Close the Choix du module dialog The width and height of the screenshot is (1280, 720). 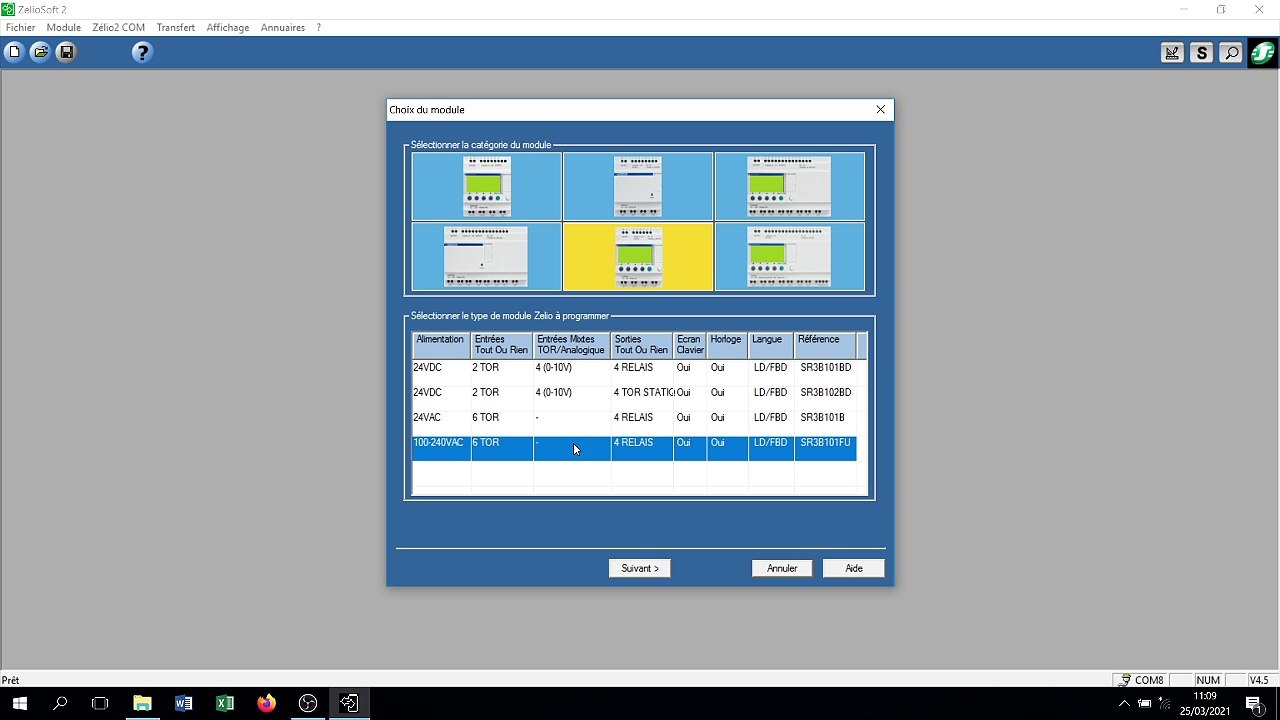[x=880, y=110]
